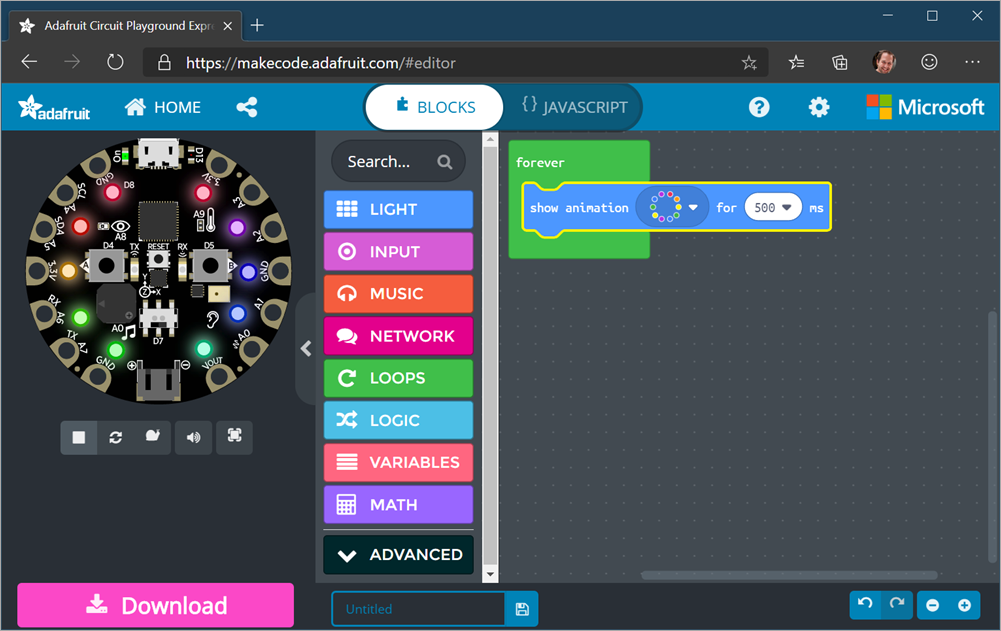Mute the simulator sound
The height and width of the screenshot is (631, 1001).
193,437
